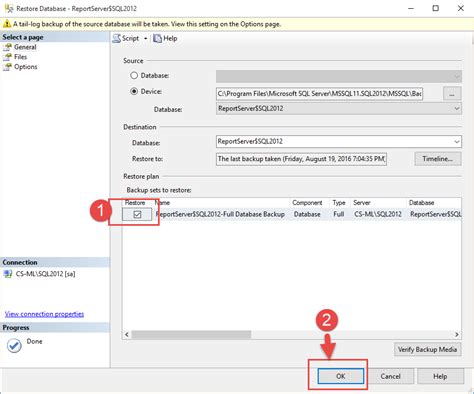Click the Server column header
474x394 pixels.
pos(362,203)
